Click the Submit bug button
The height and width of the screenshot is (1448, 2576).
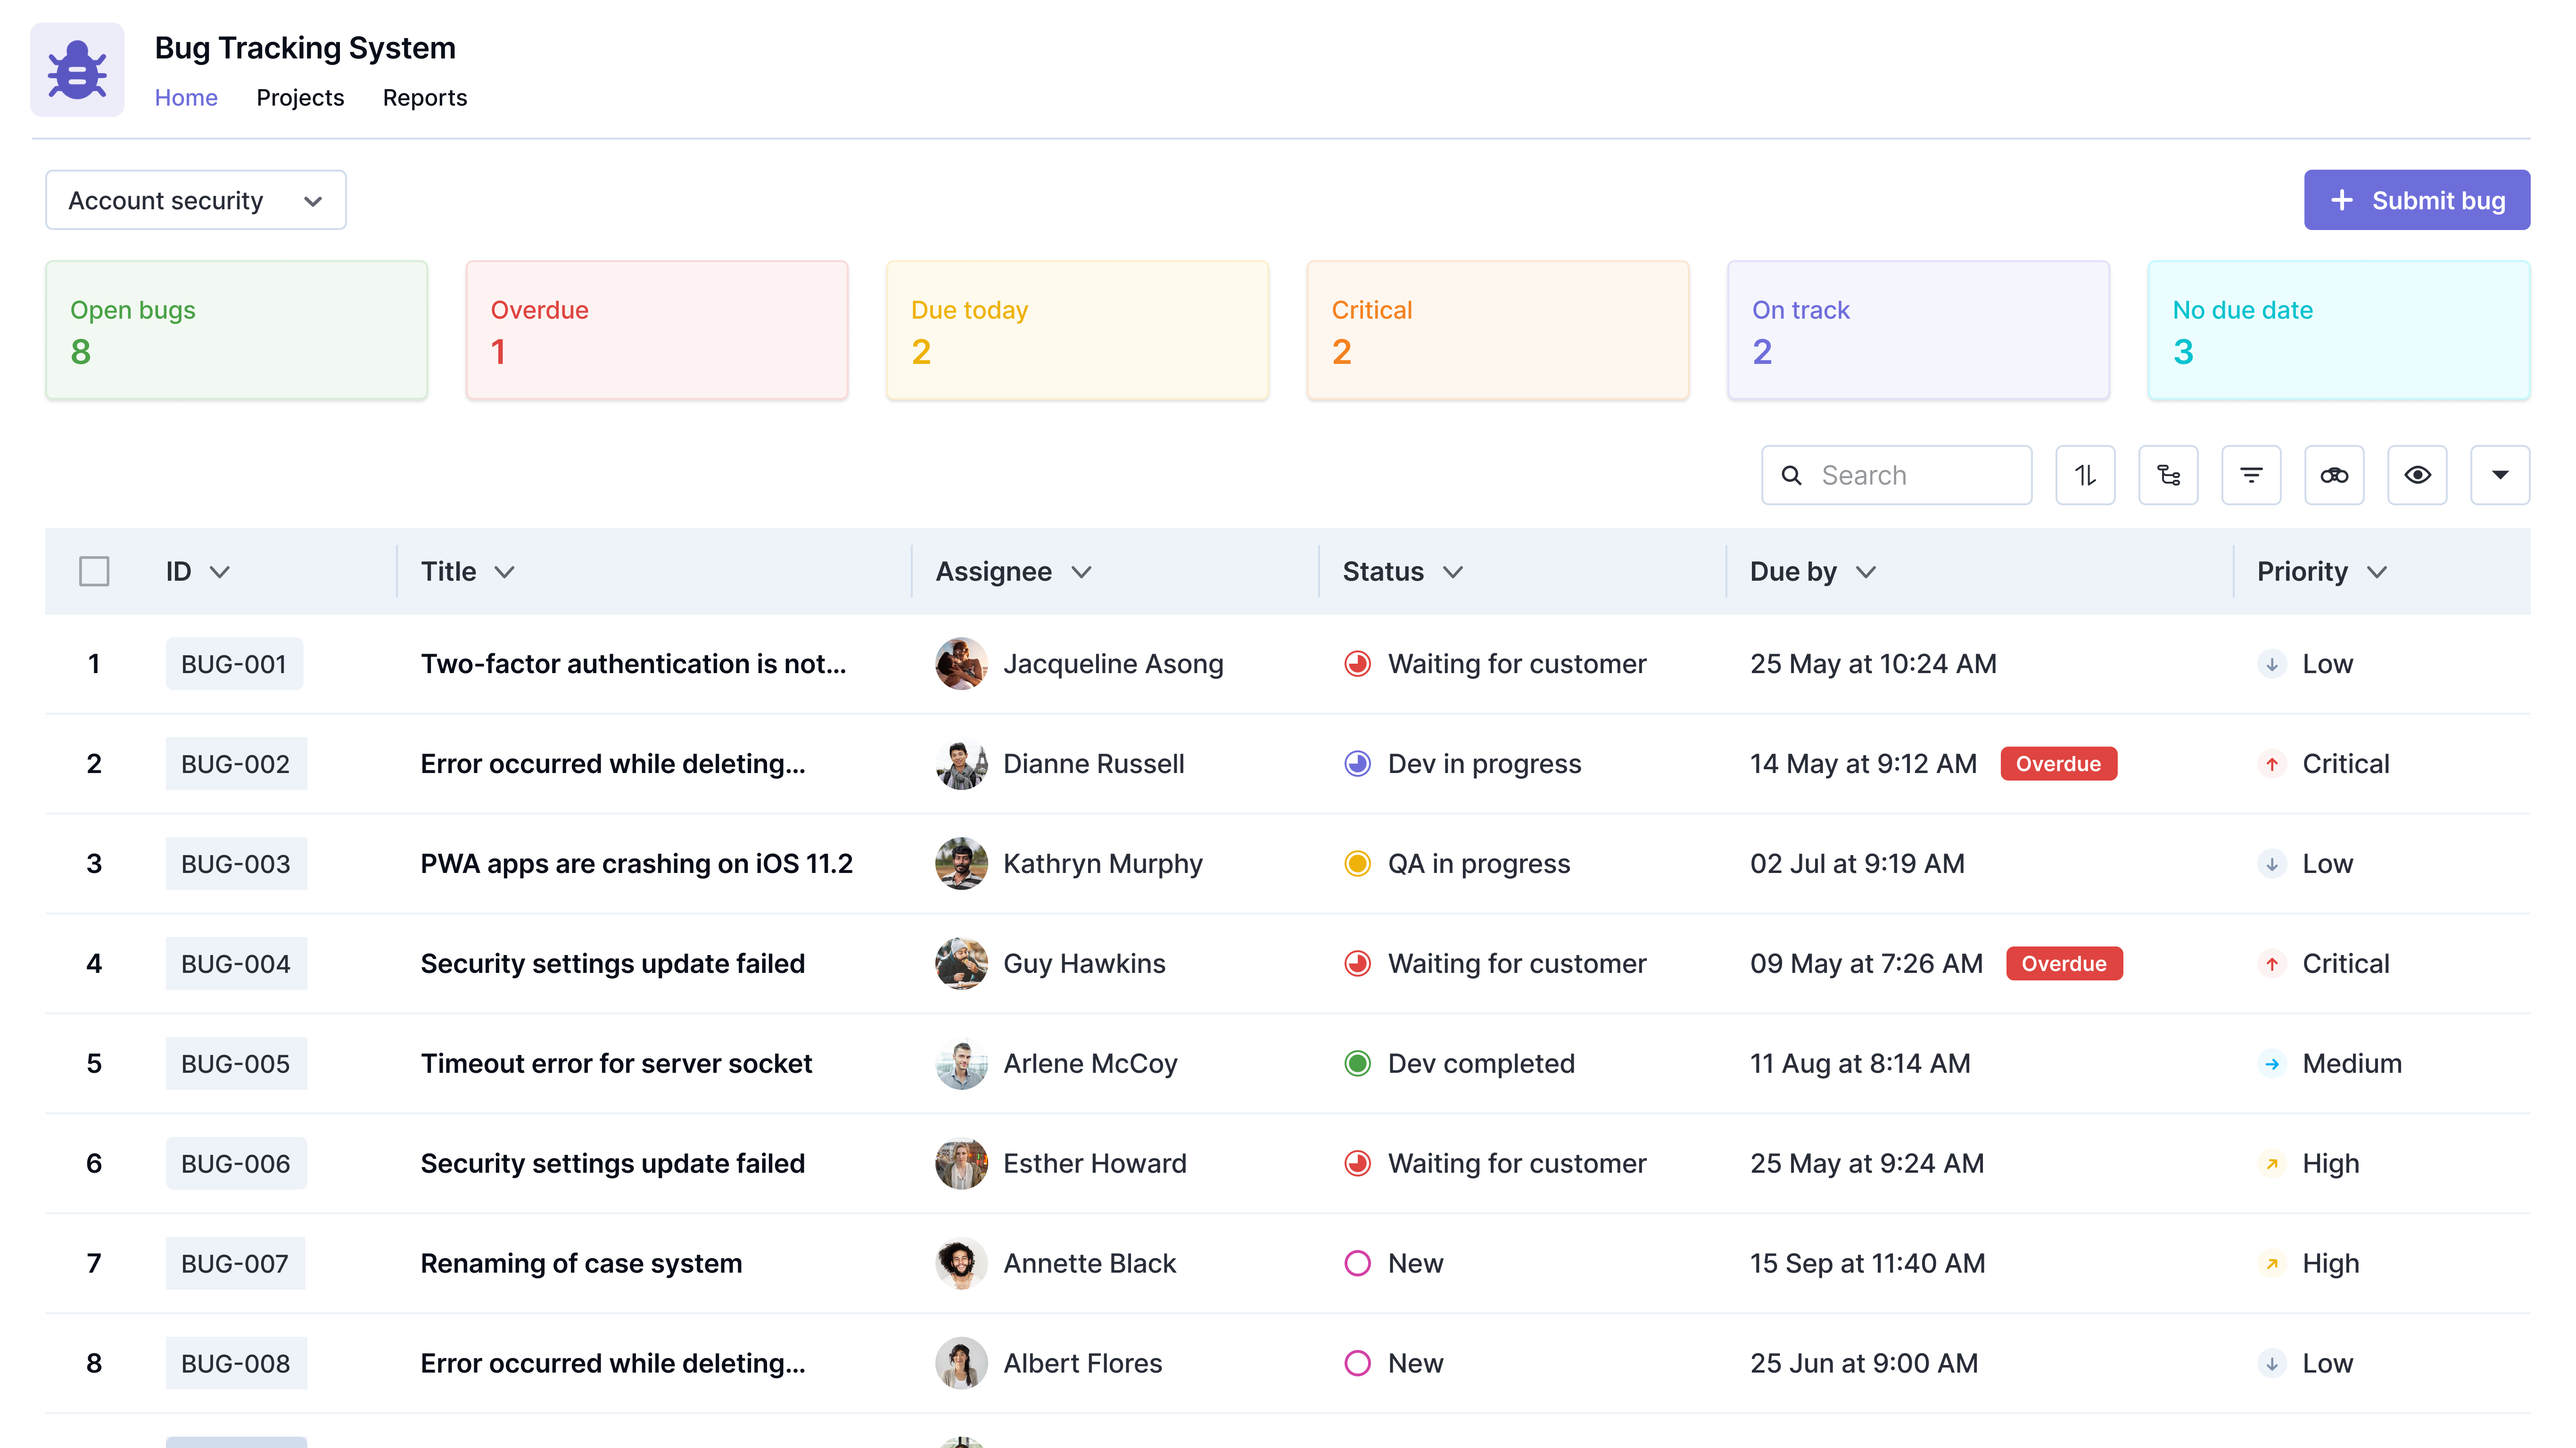click(x=2417, y=200)
